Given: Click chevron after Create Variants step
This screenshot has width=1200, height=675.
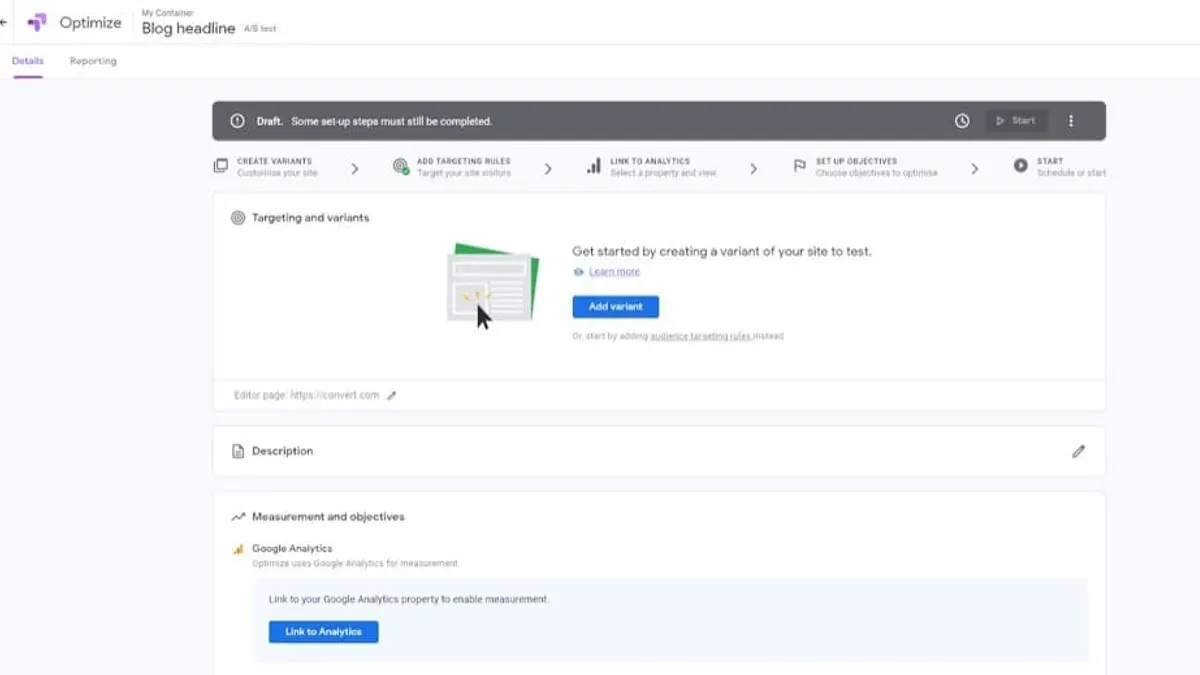Looking at the screenshot, I should [355, 169].
